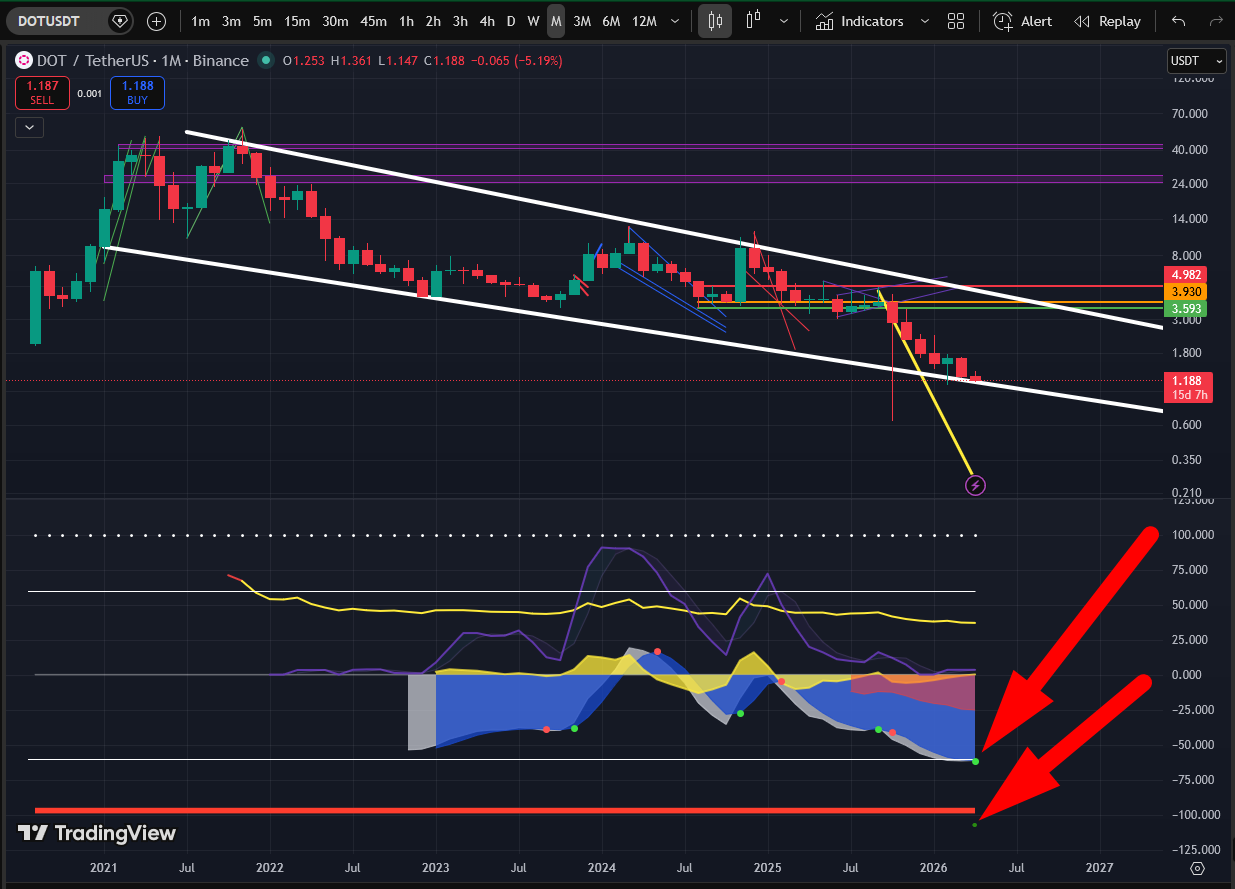Screen dimensions: 1235x889
Task: Expand the chart type dropdown arrow
Action: (784, 21)
